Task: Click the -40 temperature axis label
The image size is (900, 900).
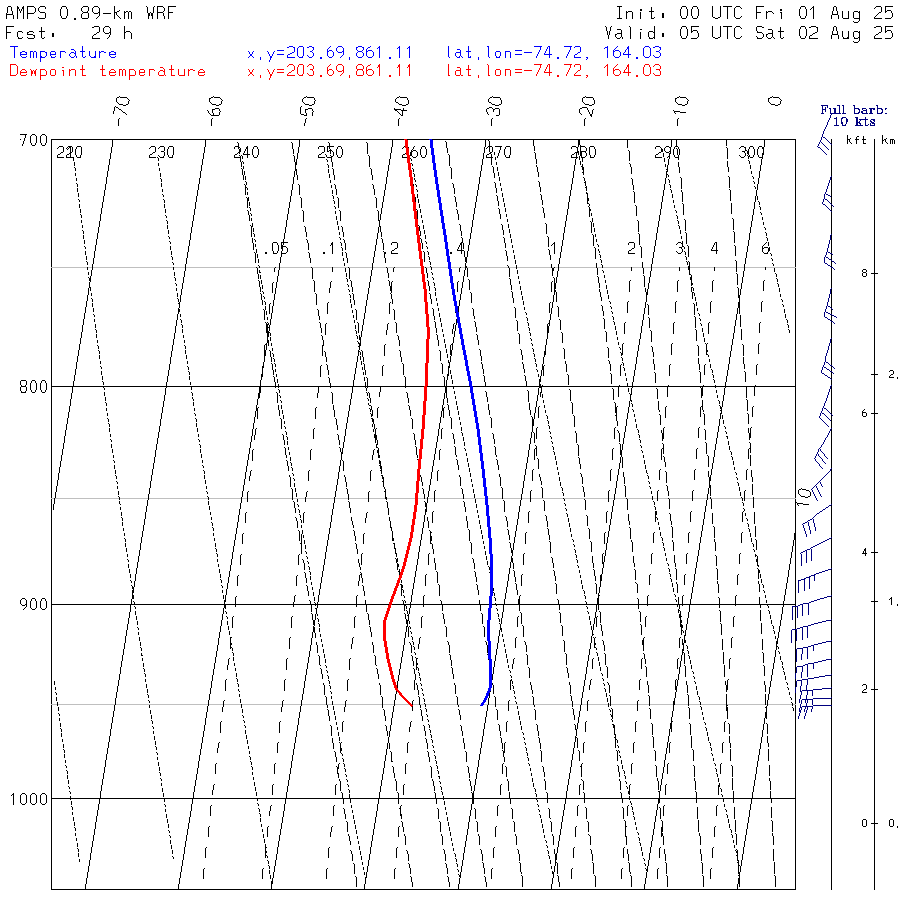Action: [x=402, y=111]
